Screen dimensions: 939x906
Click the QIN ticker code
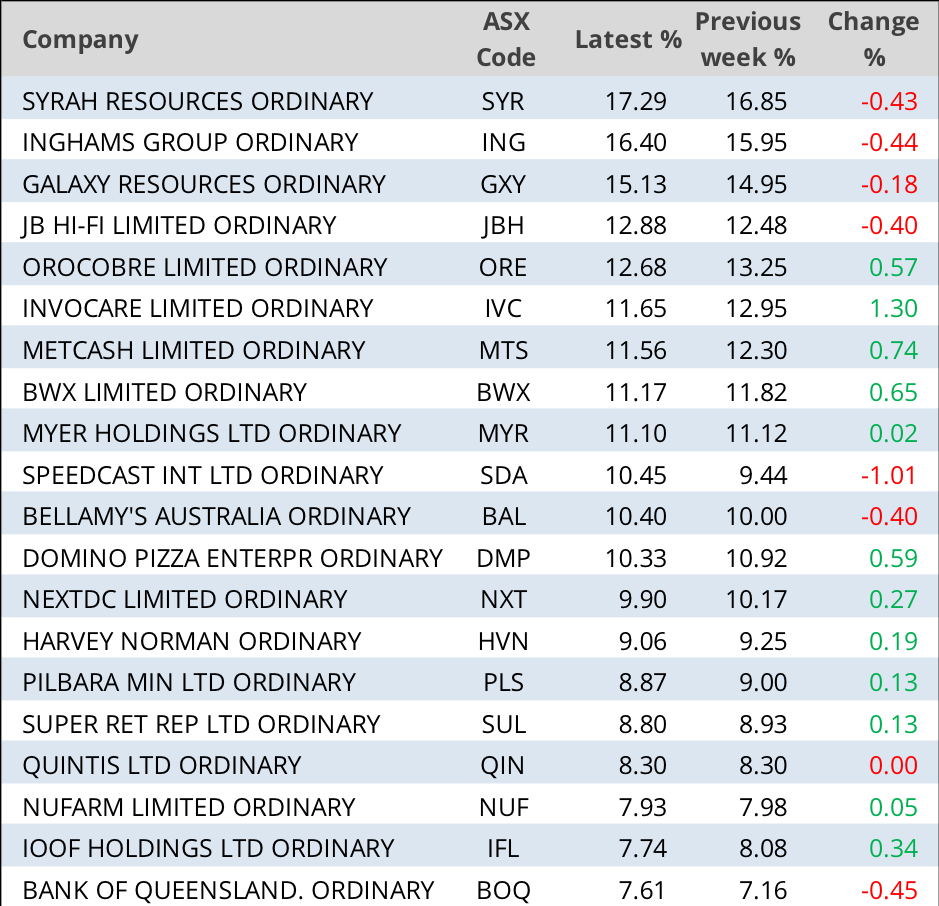point(503,765)
